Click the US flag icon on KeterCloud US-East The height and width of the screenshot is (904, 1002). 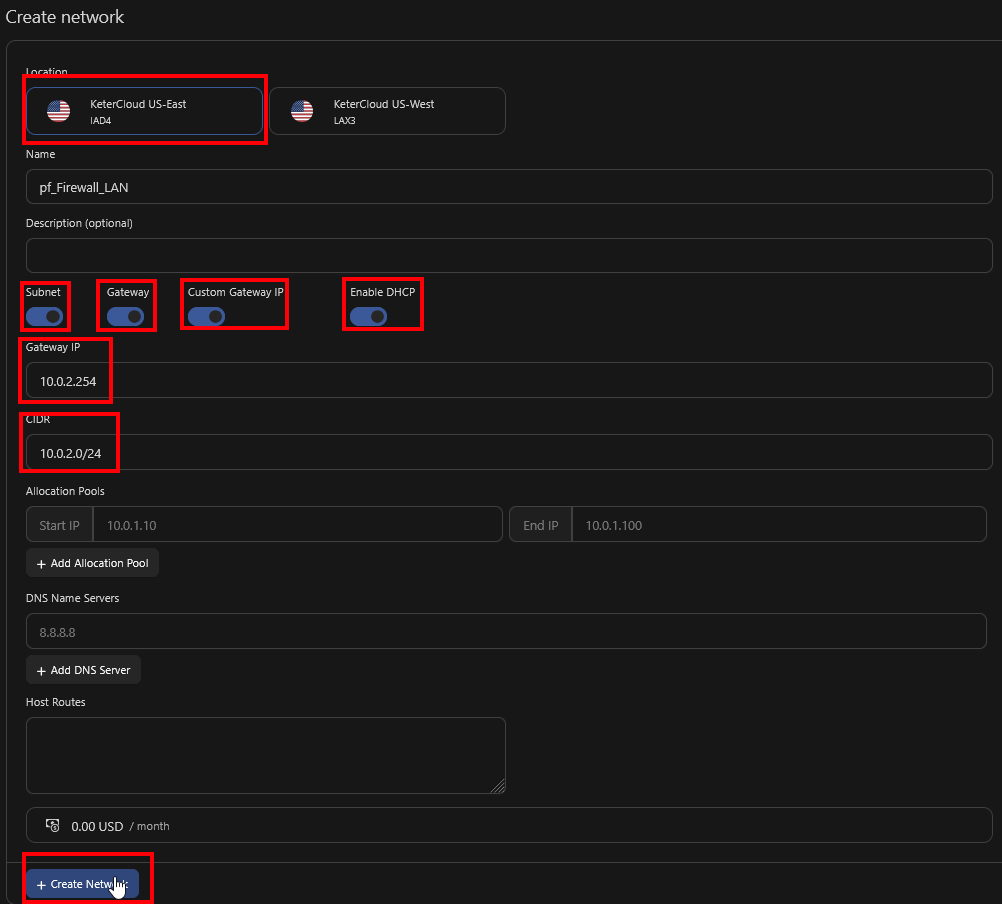pos(58,110)
